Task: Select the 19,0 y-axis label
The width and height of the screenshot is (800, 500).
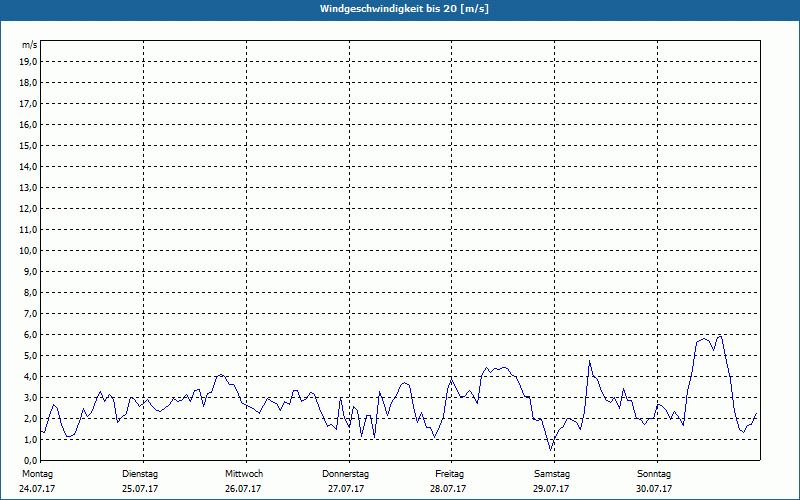Action: coord(28,62)
